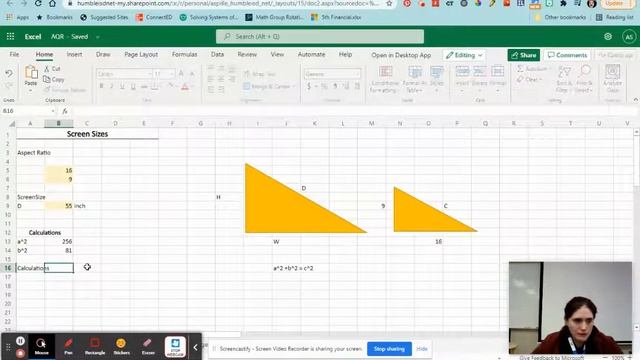Select the Screencastify Mouse tool
This screenshot has height=360, width=640.
point(41,346)
